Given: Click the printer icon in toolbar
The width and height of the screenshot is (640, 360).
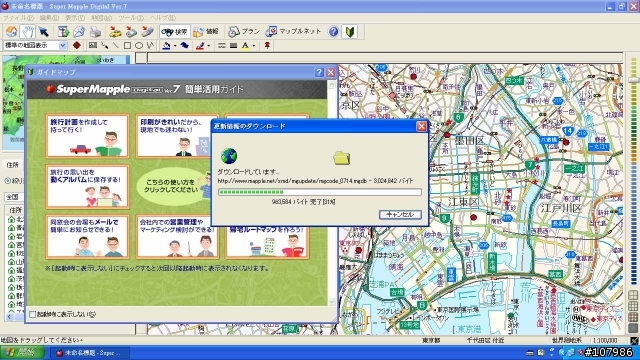Looking at the screenshot, I should [96, 31].
